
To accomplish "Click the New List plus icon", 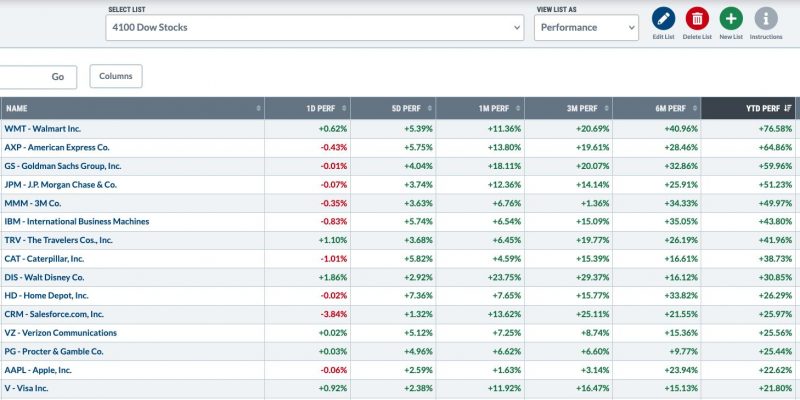I will tap(731, 19).
